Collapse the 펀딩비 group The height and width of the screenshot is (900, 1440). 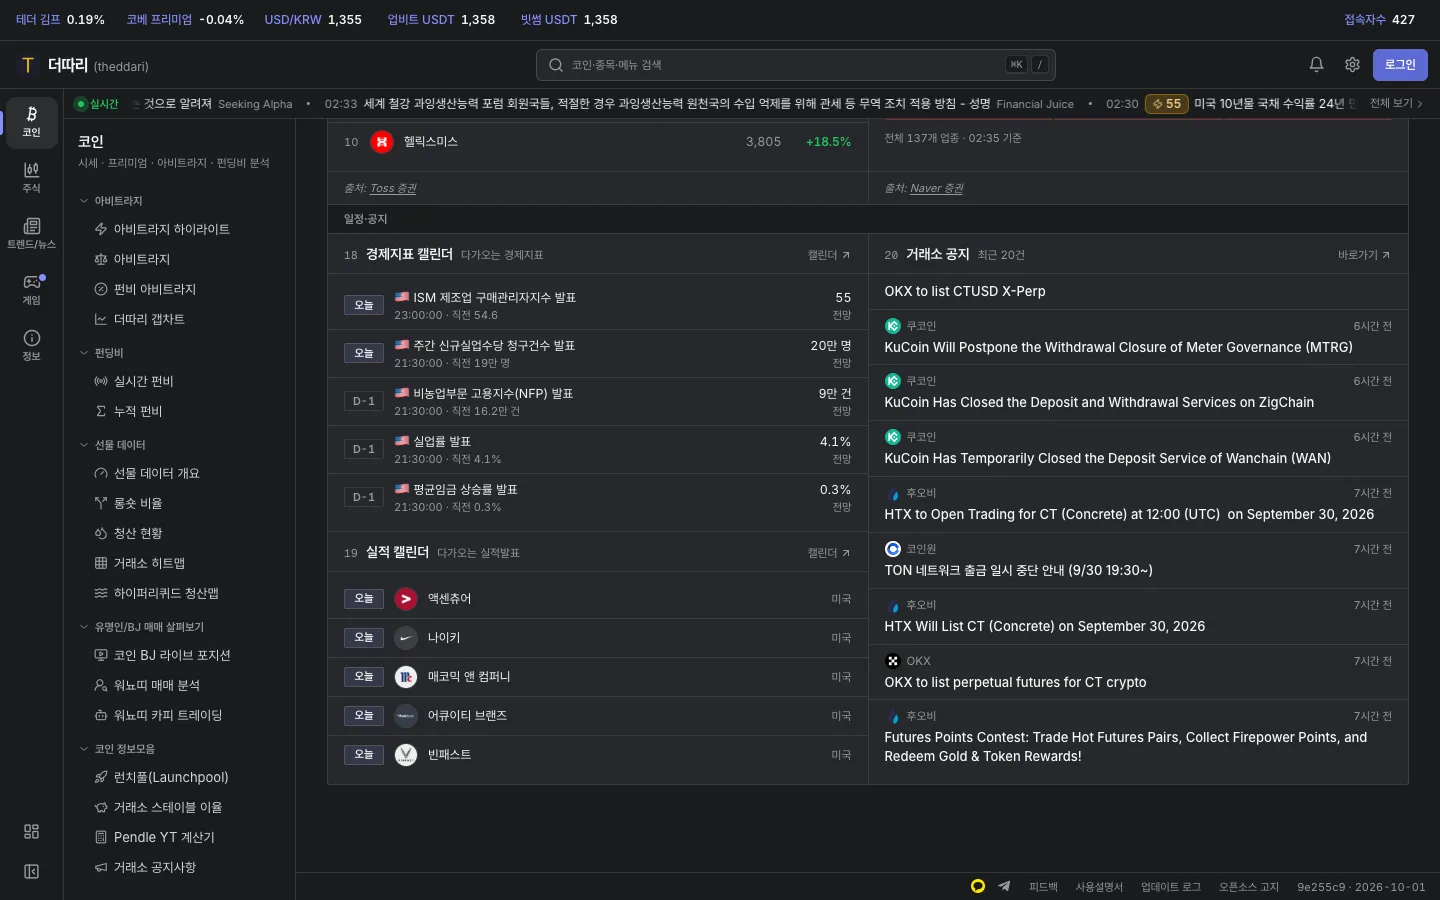(x=101, y=353)
